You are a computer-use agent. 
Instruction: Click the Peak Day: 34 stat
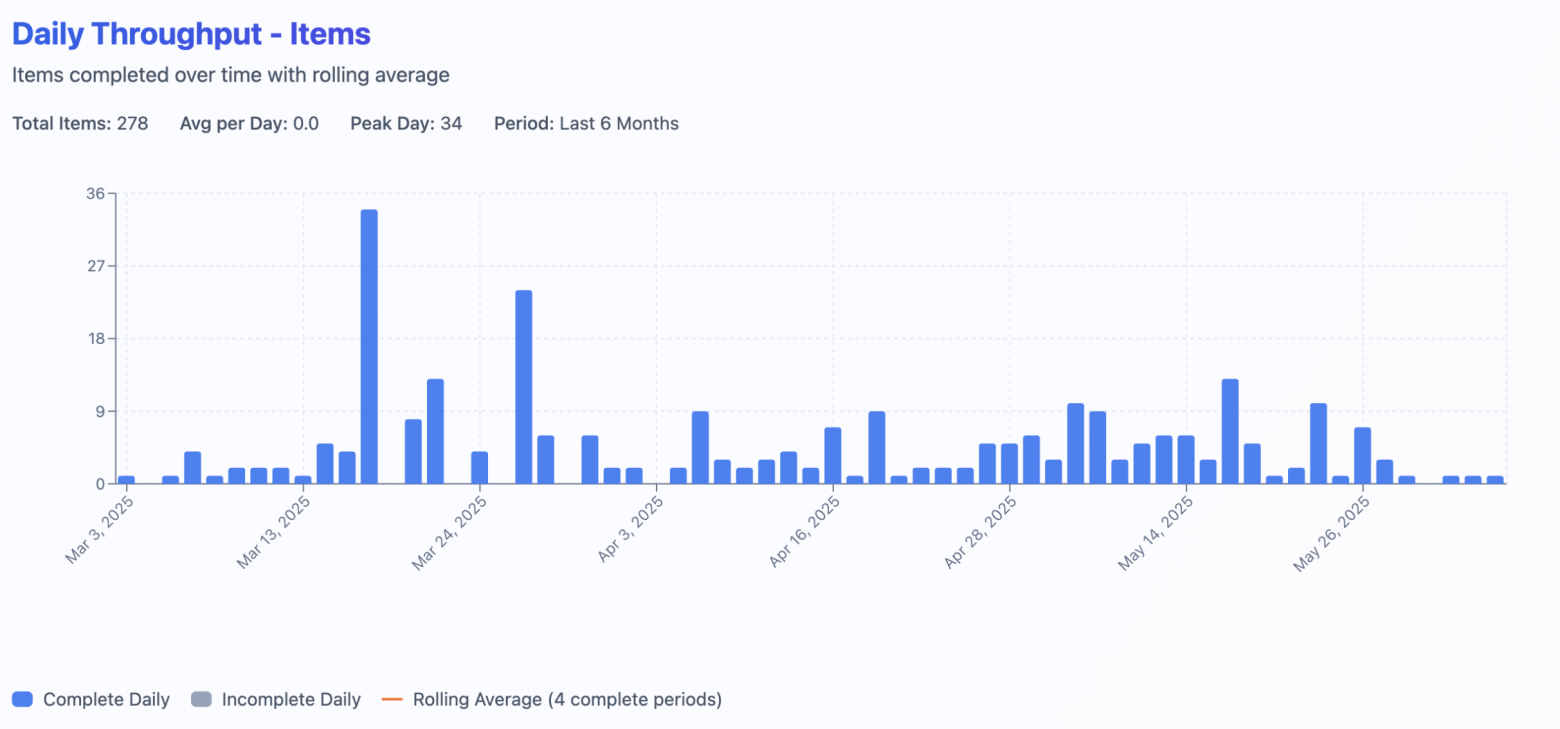point(406,124)
